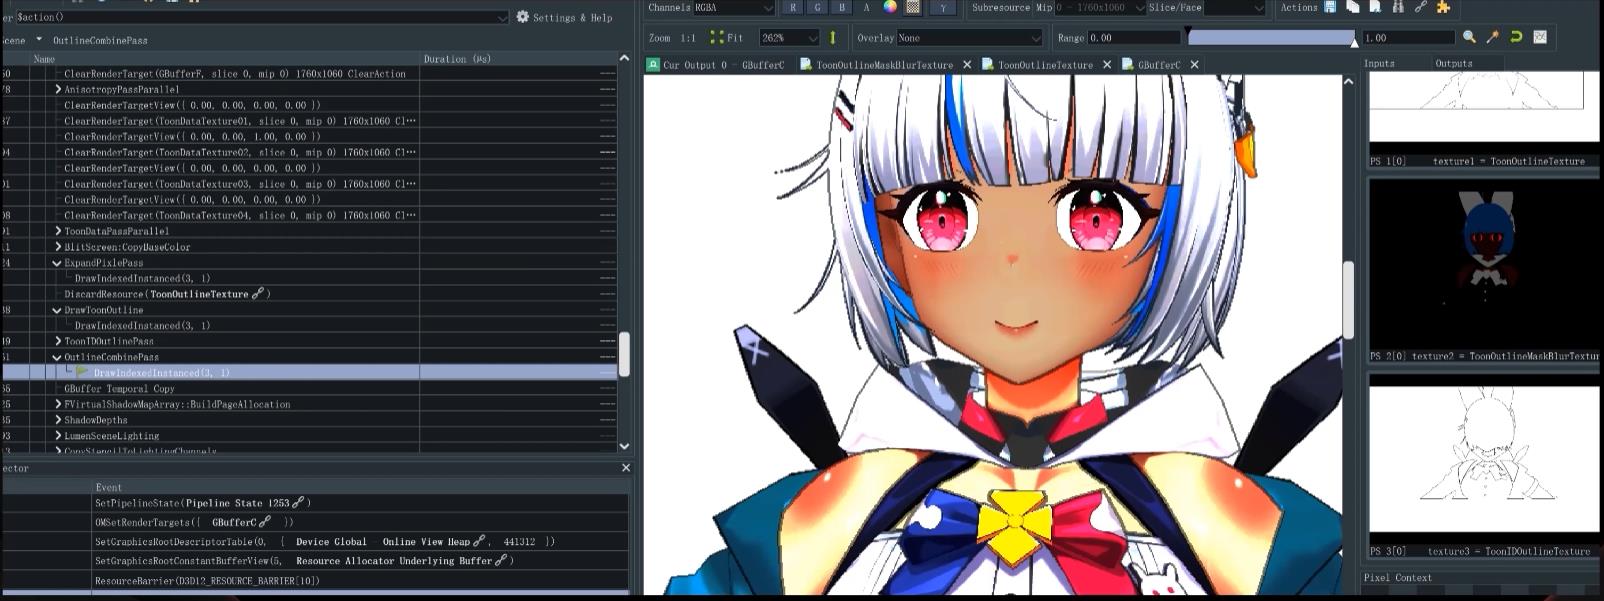Close the GBufferC texture tab
The image size is (1604, 601).
pos(1195,65)
